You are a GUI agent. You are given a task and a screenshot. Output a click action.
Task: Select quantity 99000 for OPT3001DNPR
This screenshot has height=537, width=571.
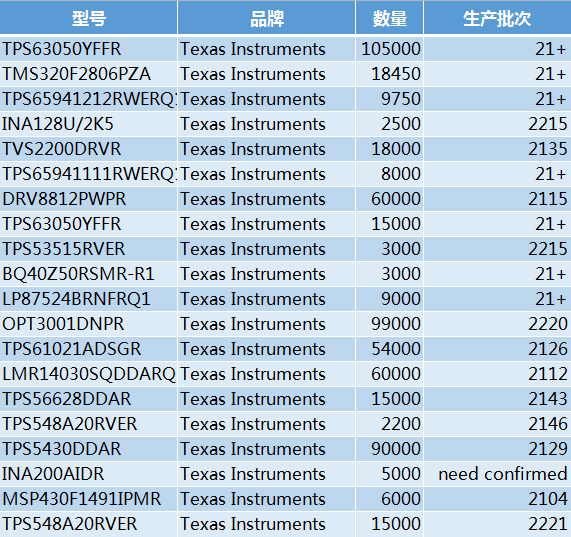[x=389, y=324]
